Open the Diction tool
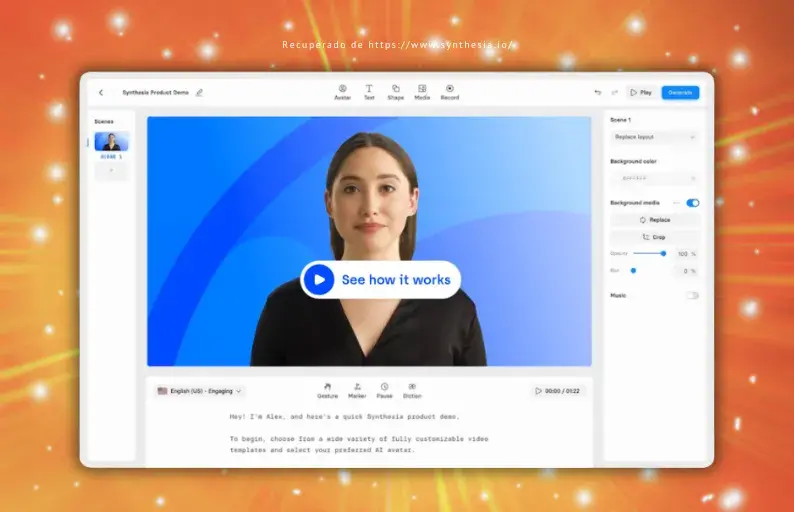Viewport: 794px width, 512px height. [412, 390]
